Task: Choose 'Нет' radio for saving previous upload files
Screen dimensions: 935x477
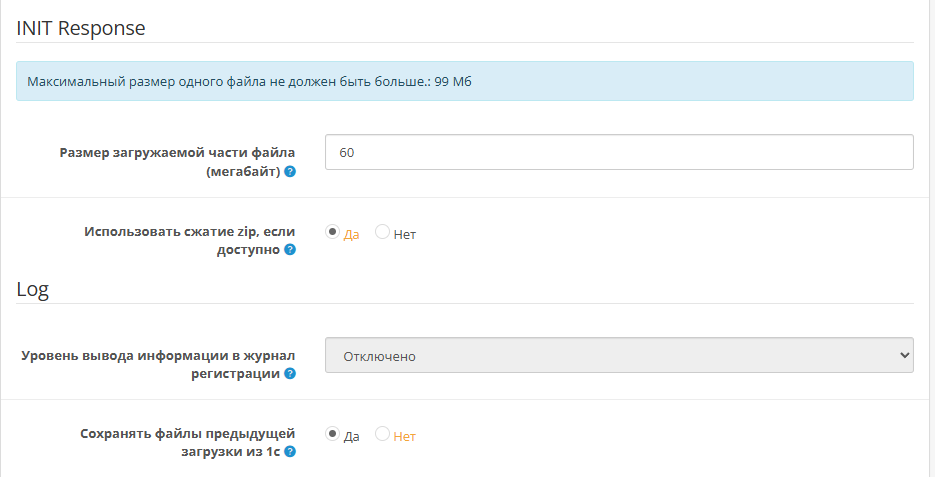Action: tap(382, 434)
